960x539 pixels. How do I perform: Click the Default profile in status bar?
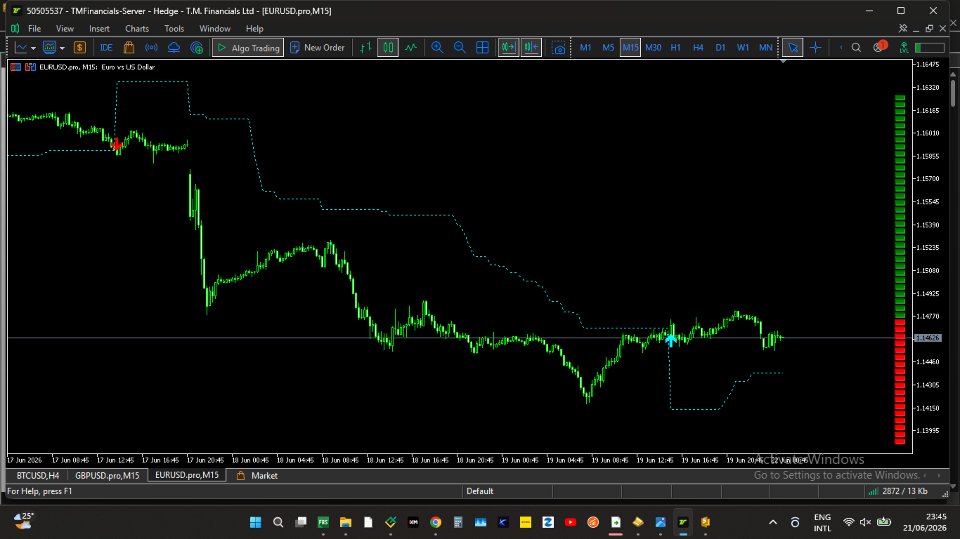tap(479, 491)
